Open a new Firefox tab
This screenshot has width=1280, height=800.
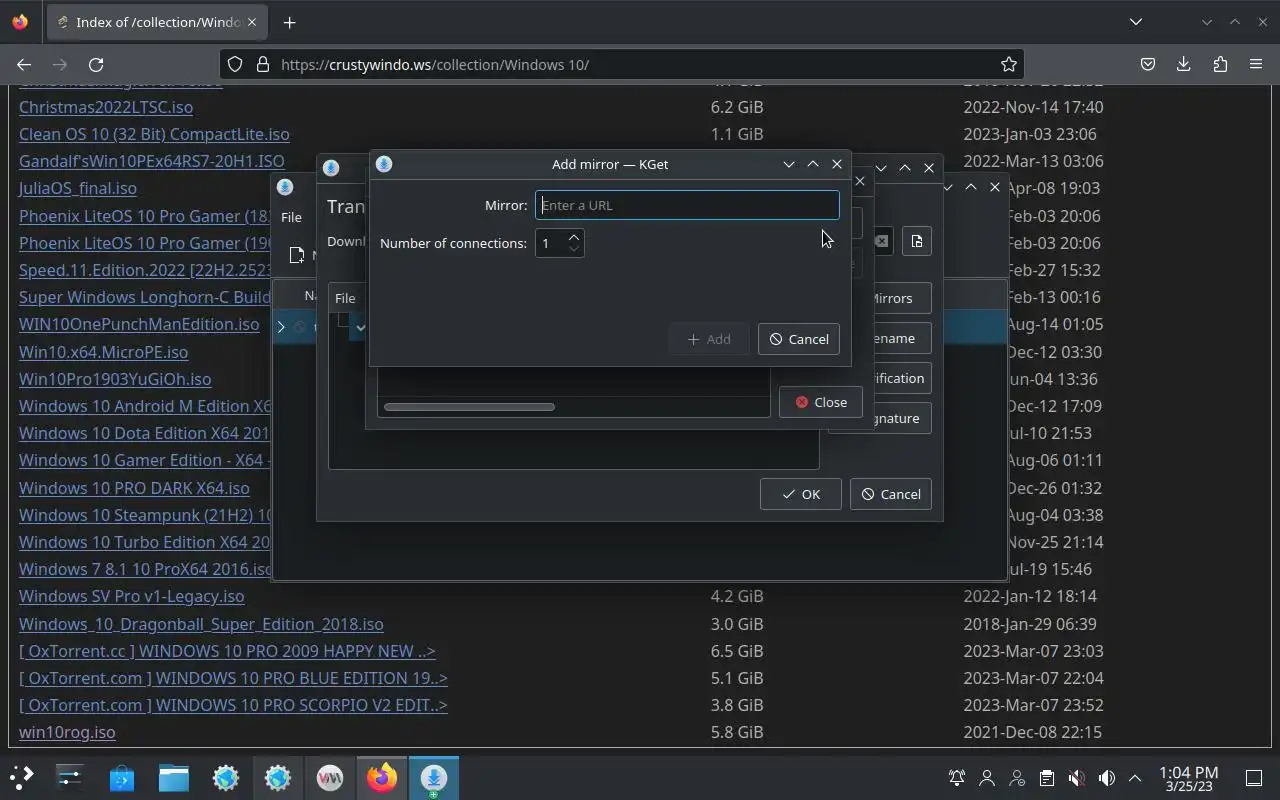click(x=289, y=22)
